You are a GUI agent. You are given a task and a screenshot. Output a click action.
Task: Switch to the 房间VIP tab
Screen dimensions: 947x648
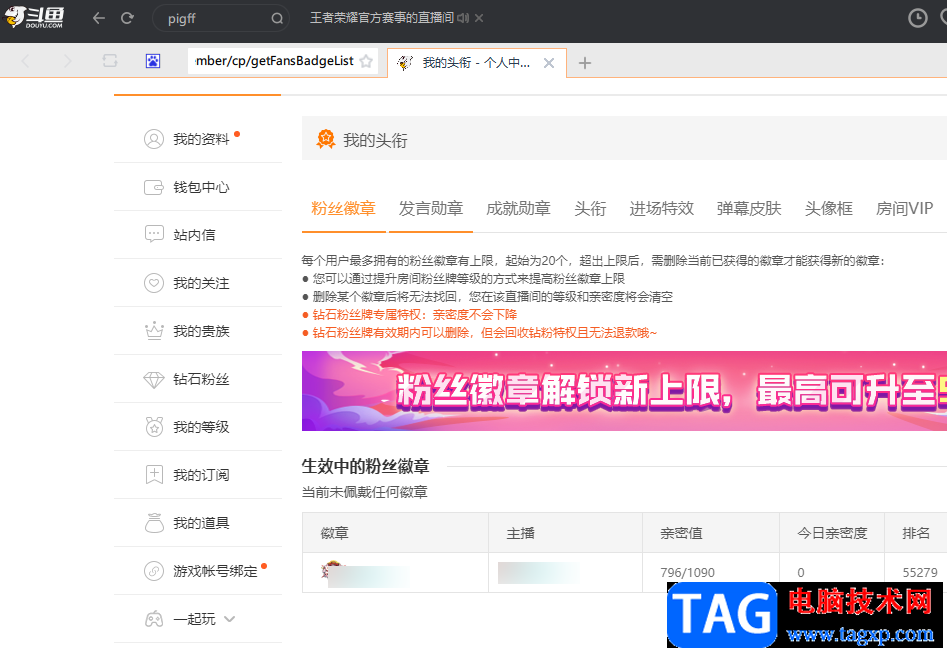(x=904, y=208)
